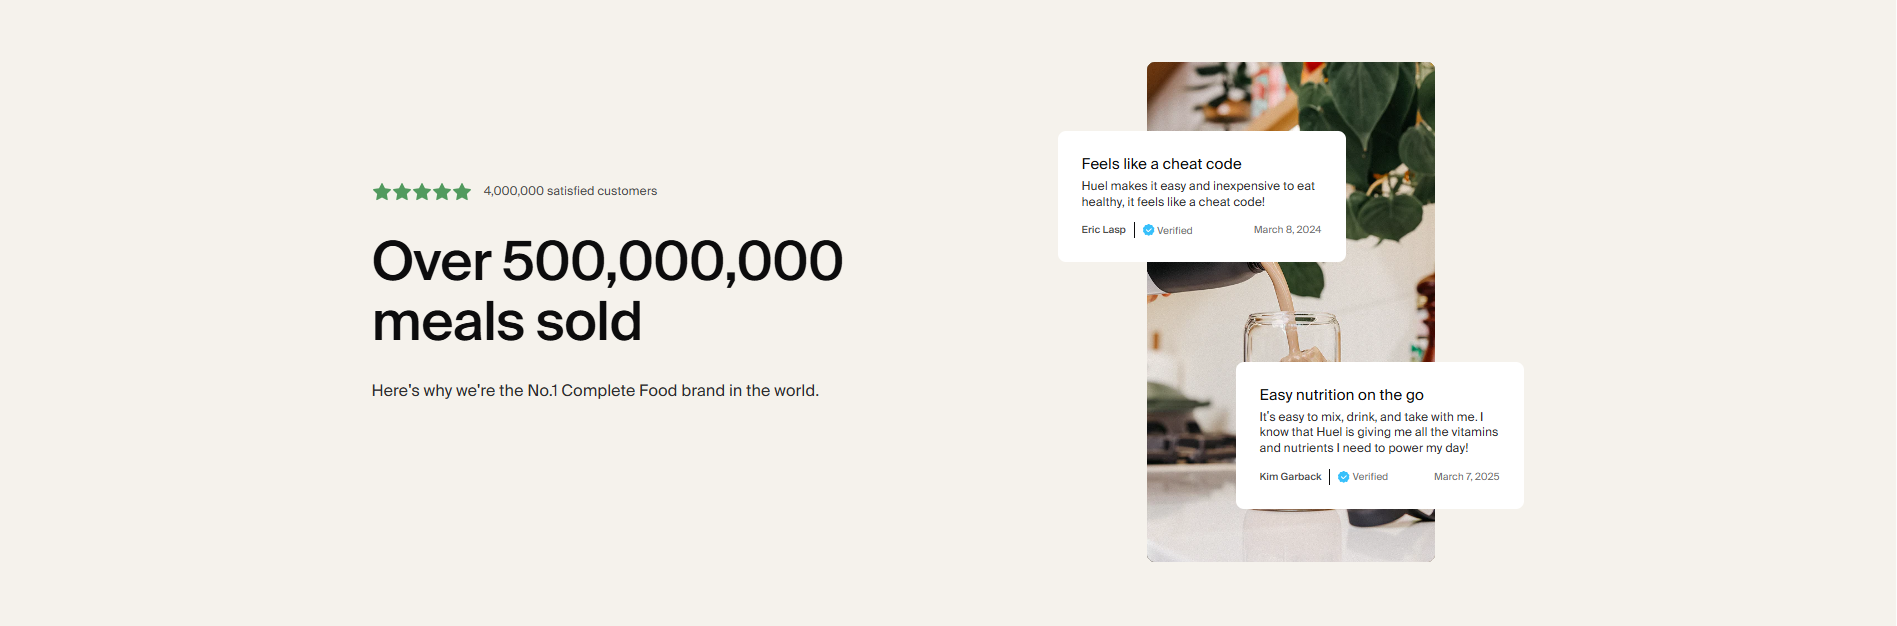Click the "No.1 Complete Food brand" tagline

pos(595,391)
